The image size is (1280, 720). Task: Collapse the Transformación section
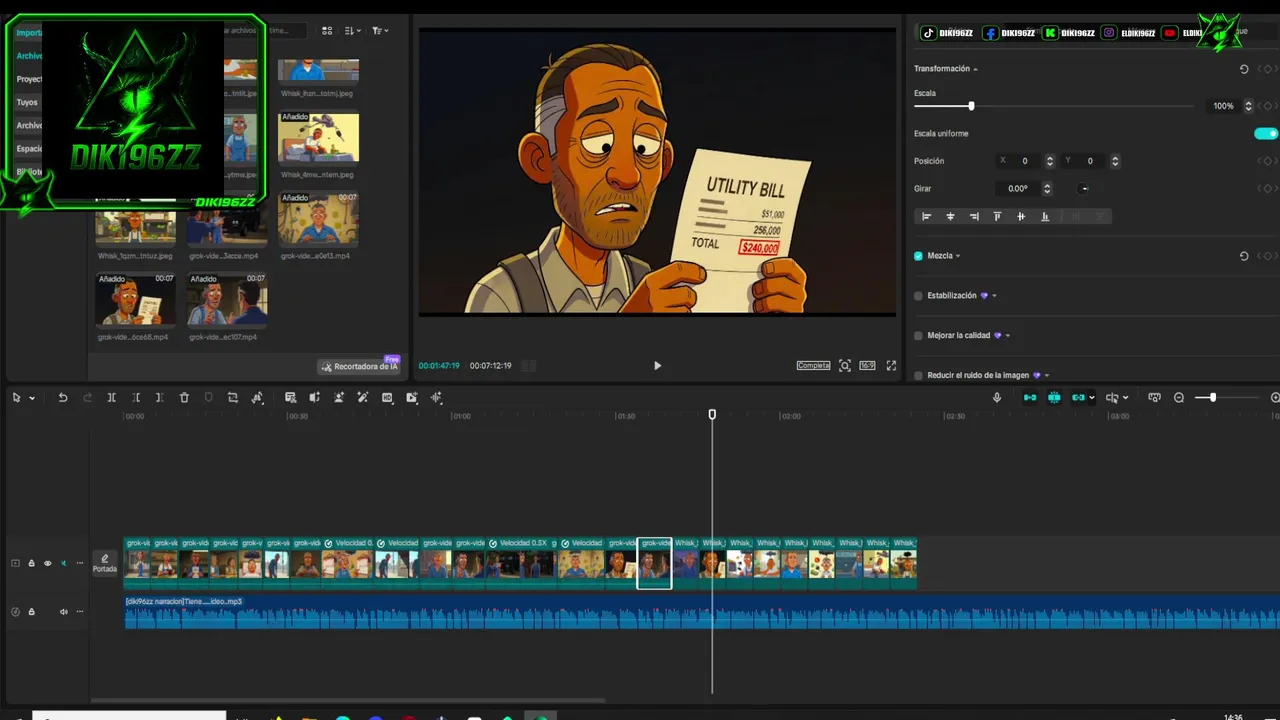pos(975,69)
